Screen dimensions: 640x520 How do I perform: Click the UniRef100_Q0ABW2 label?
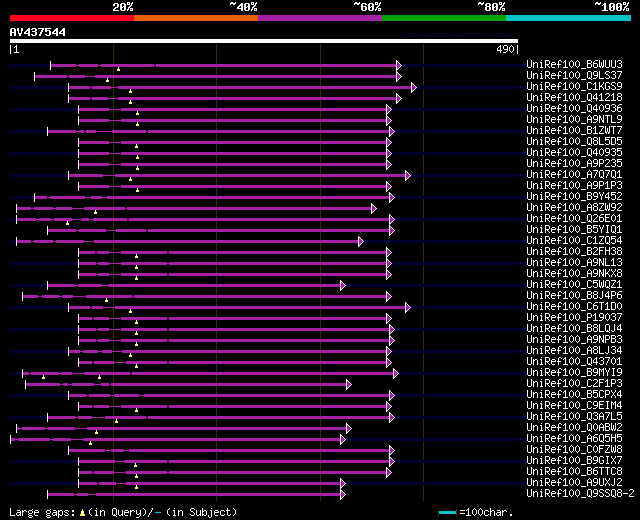pos(574,428)
